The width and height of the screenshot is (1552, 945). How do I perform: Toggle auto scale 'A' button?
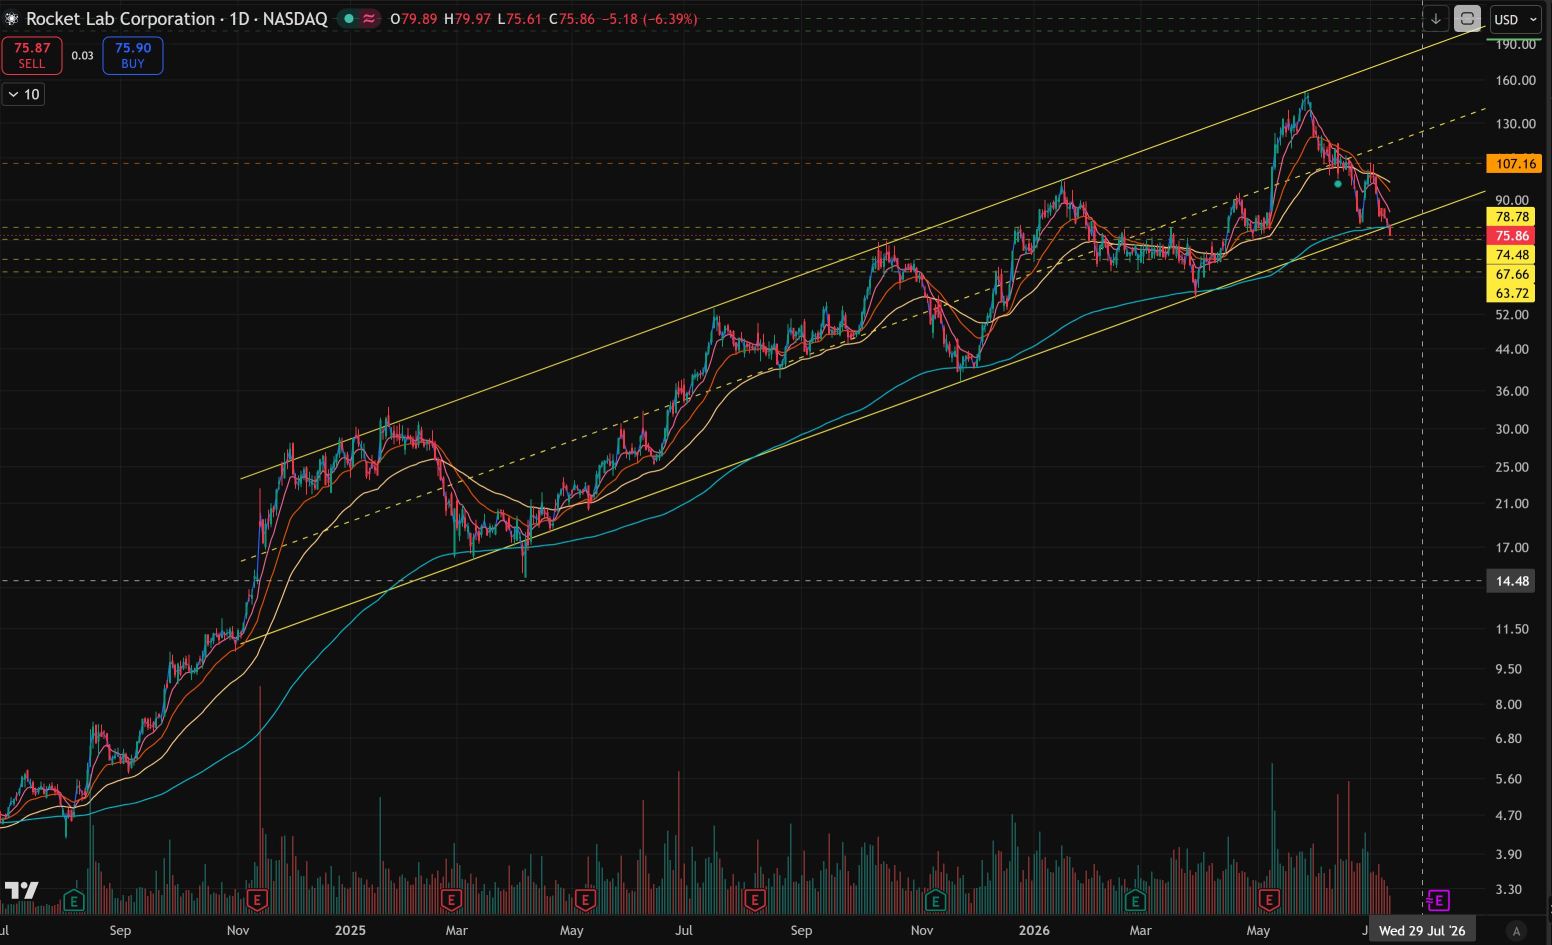[x=1516, y=930]
